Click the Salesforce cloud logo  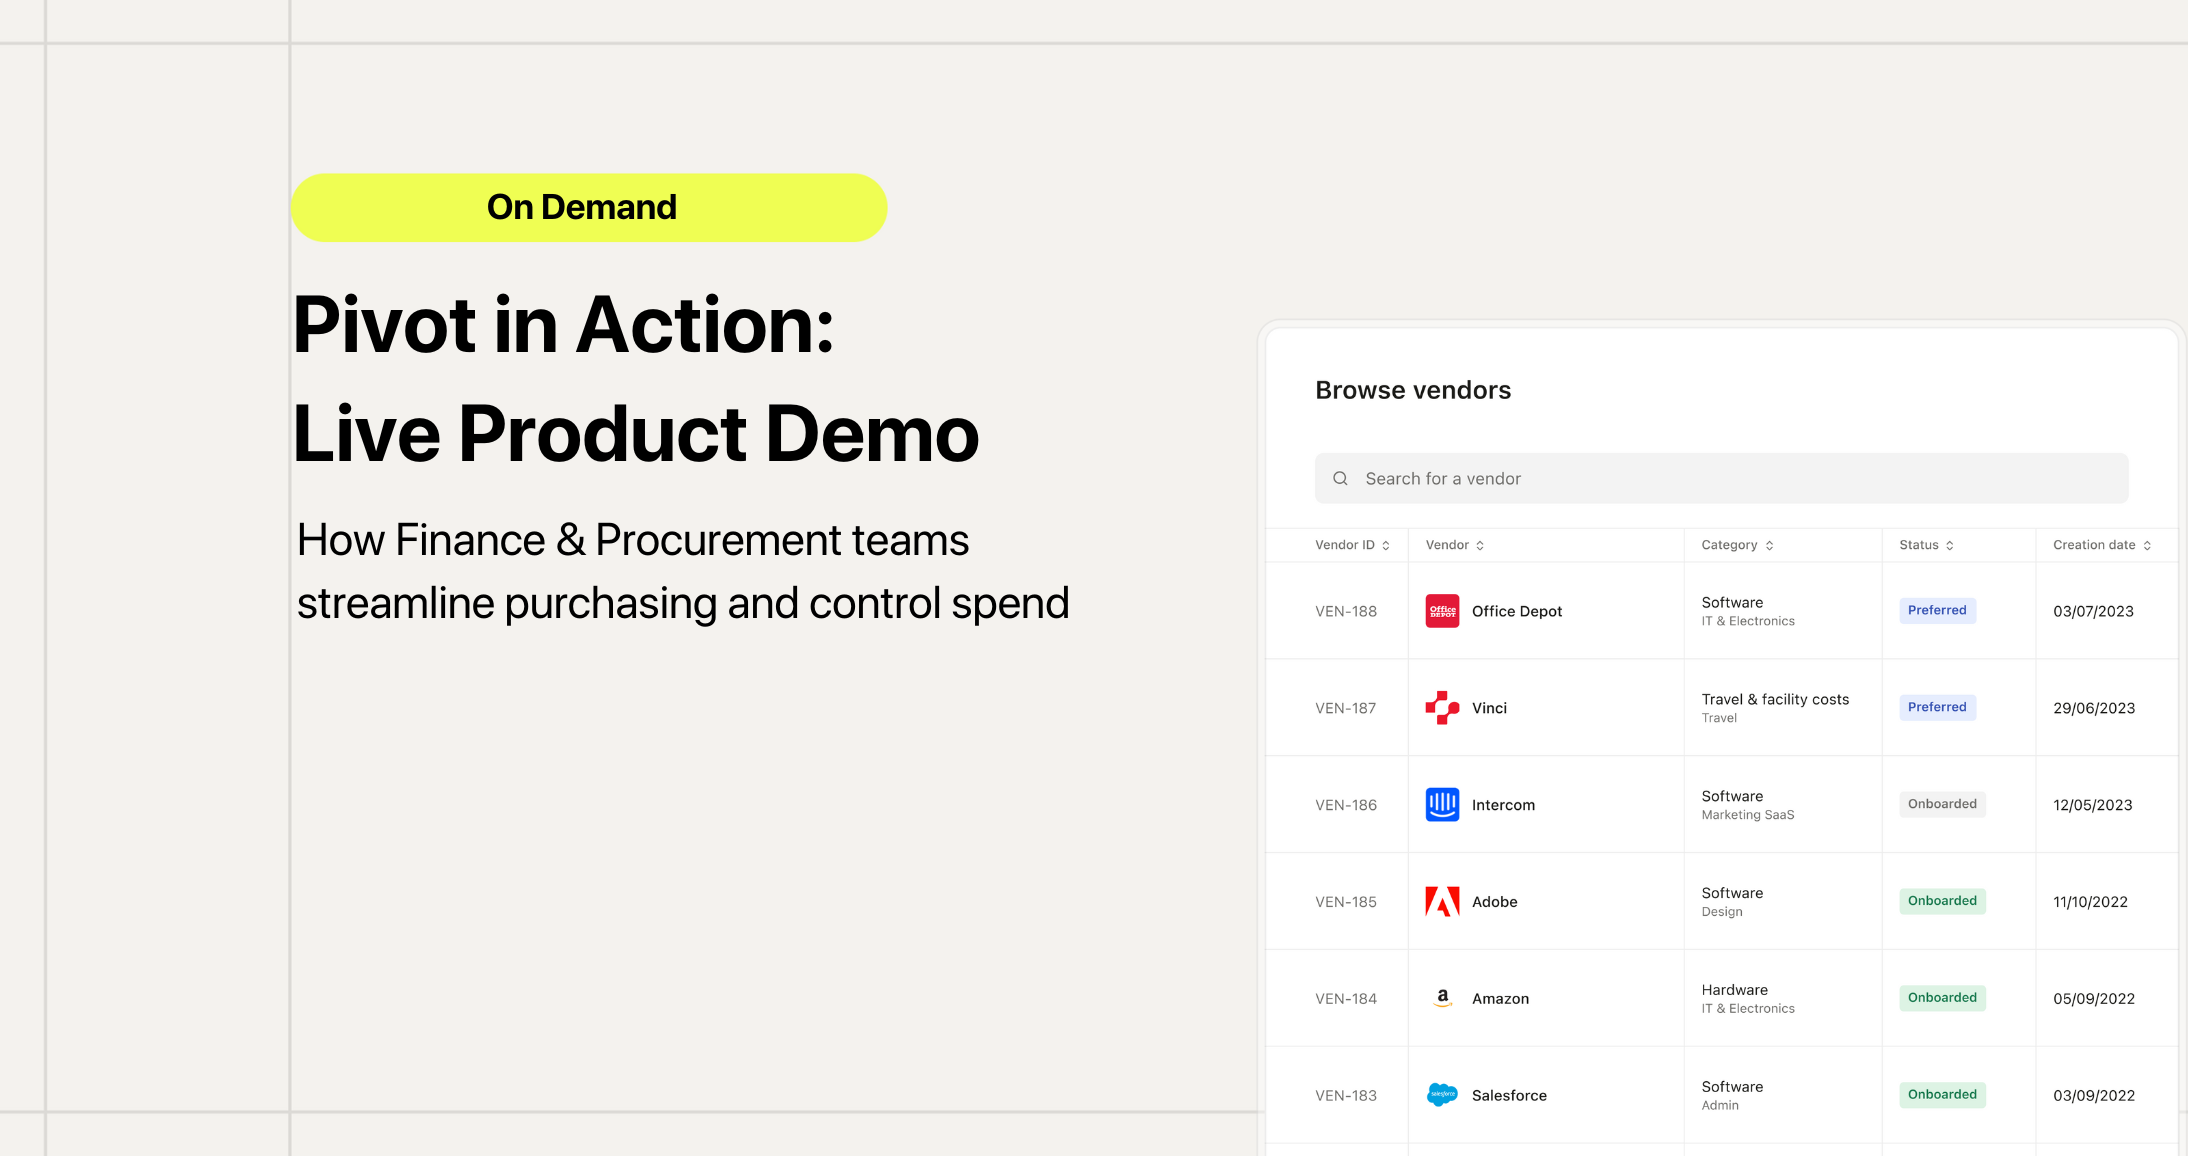(1441, 1095)
